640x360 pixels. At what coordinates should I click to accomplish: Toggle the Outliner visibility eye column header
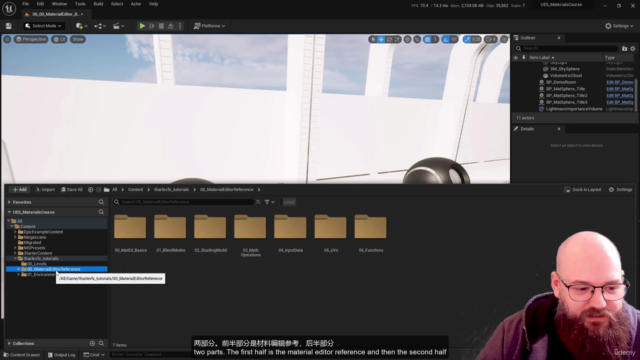click(516, 58)
